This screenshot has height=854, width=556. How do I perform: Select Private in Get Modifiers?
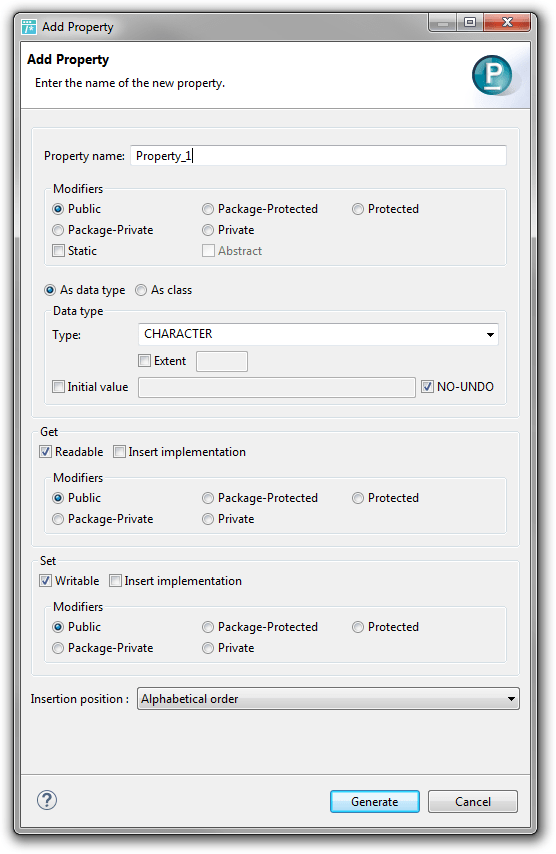pos(208,519)
